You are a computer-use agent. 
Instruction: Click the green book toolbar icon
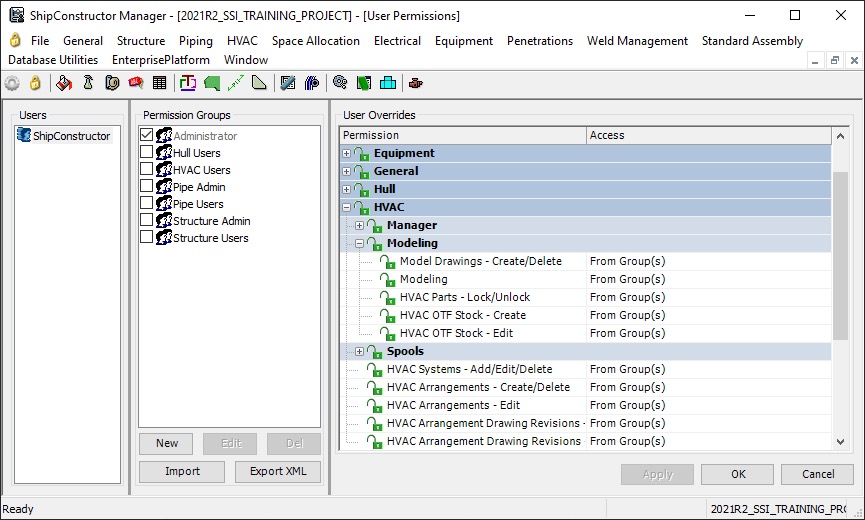point(364,83)
